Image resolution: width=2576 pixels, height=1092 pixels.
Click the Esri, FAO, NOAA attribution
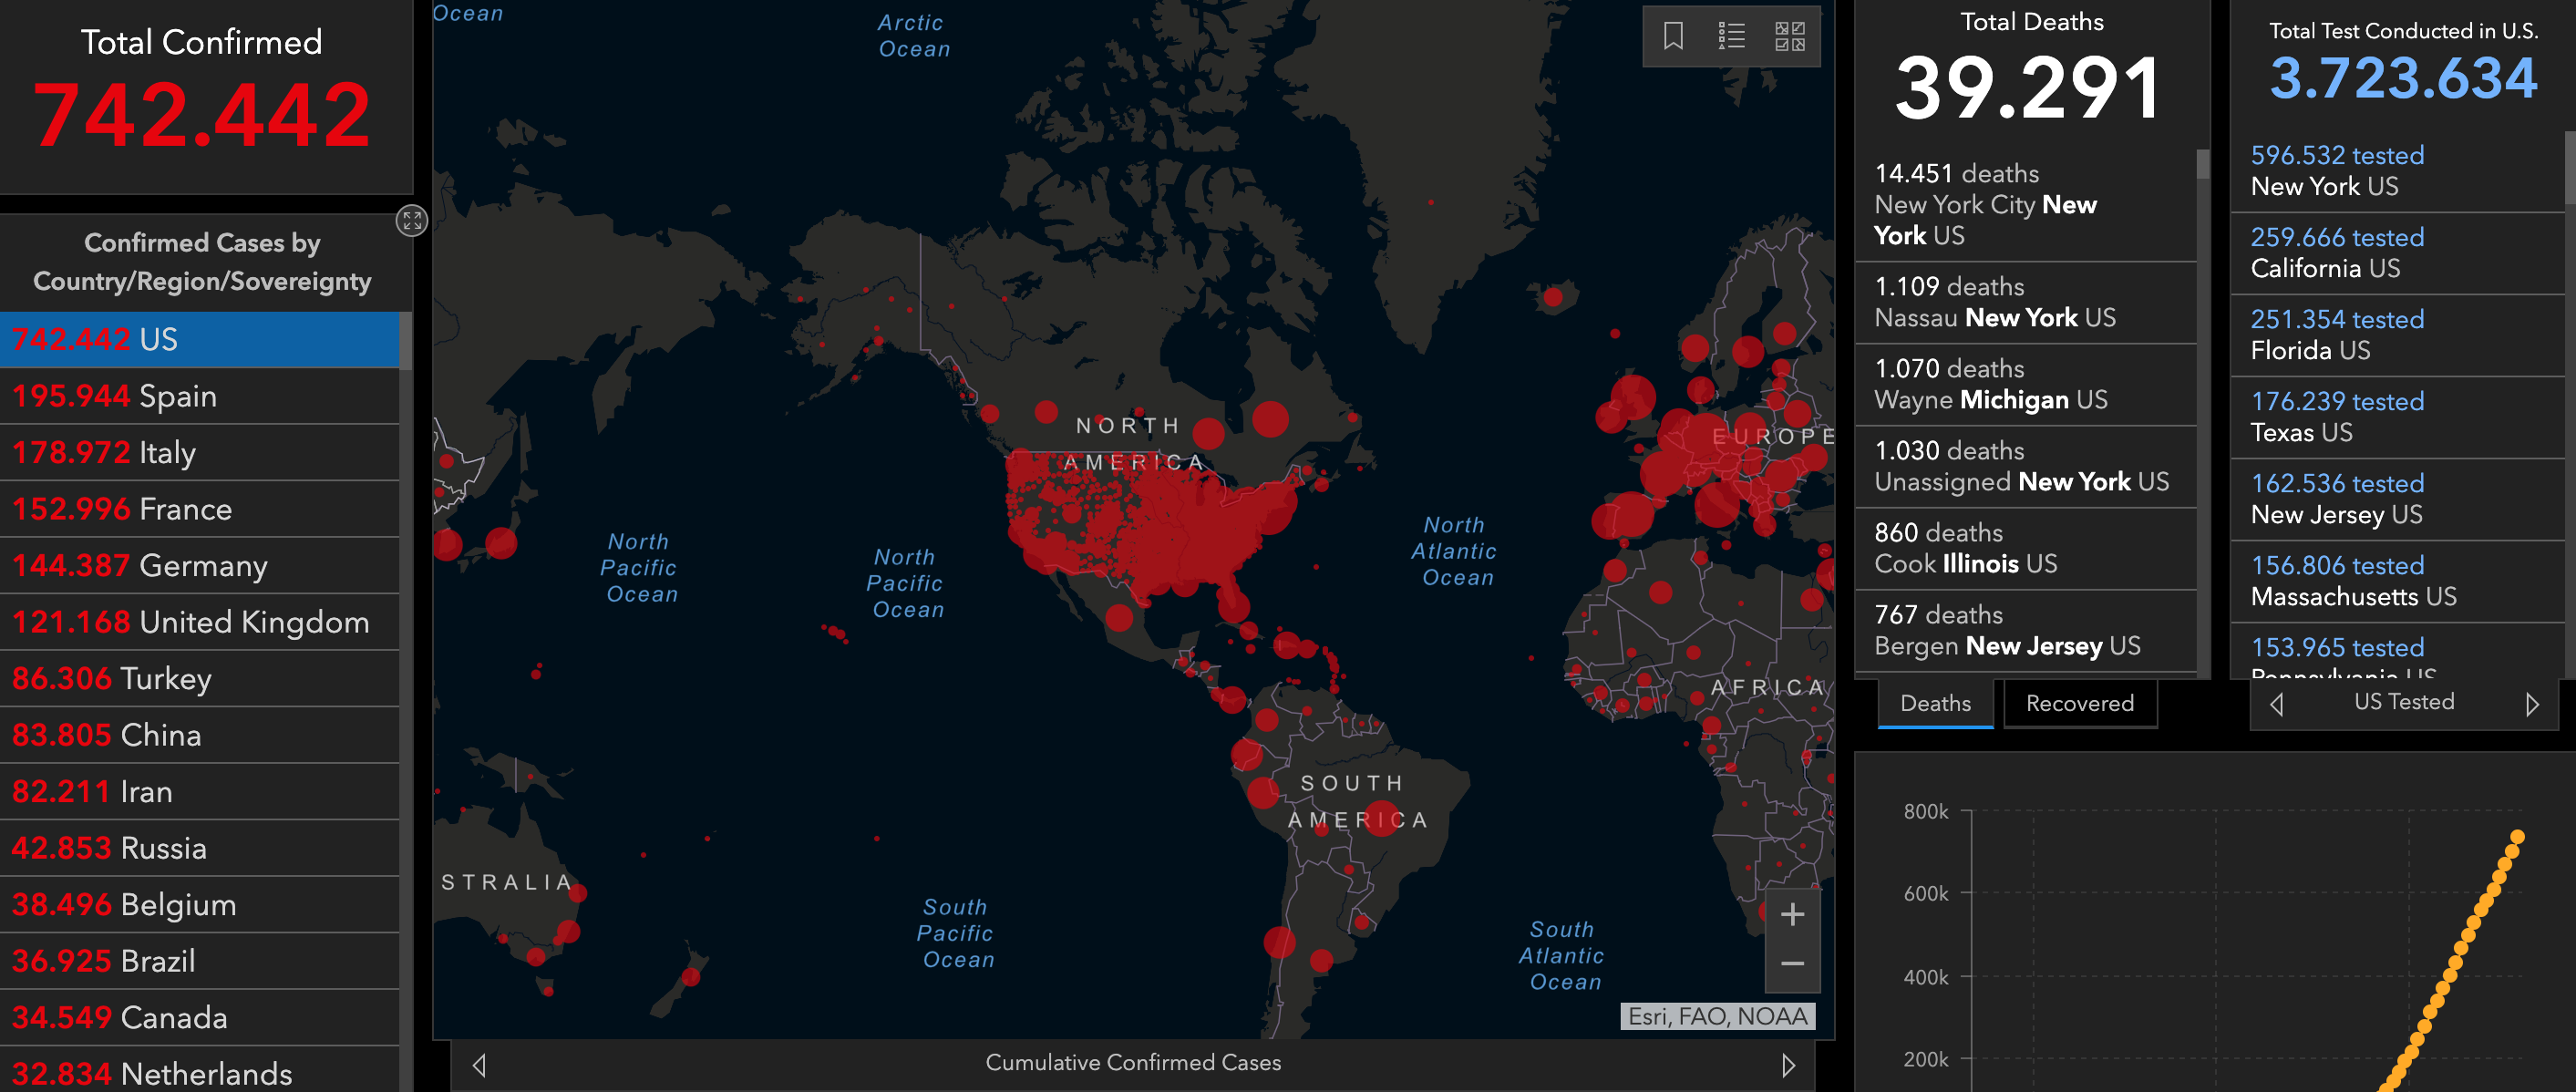(1716, 1016)
